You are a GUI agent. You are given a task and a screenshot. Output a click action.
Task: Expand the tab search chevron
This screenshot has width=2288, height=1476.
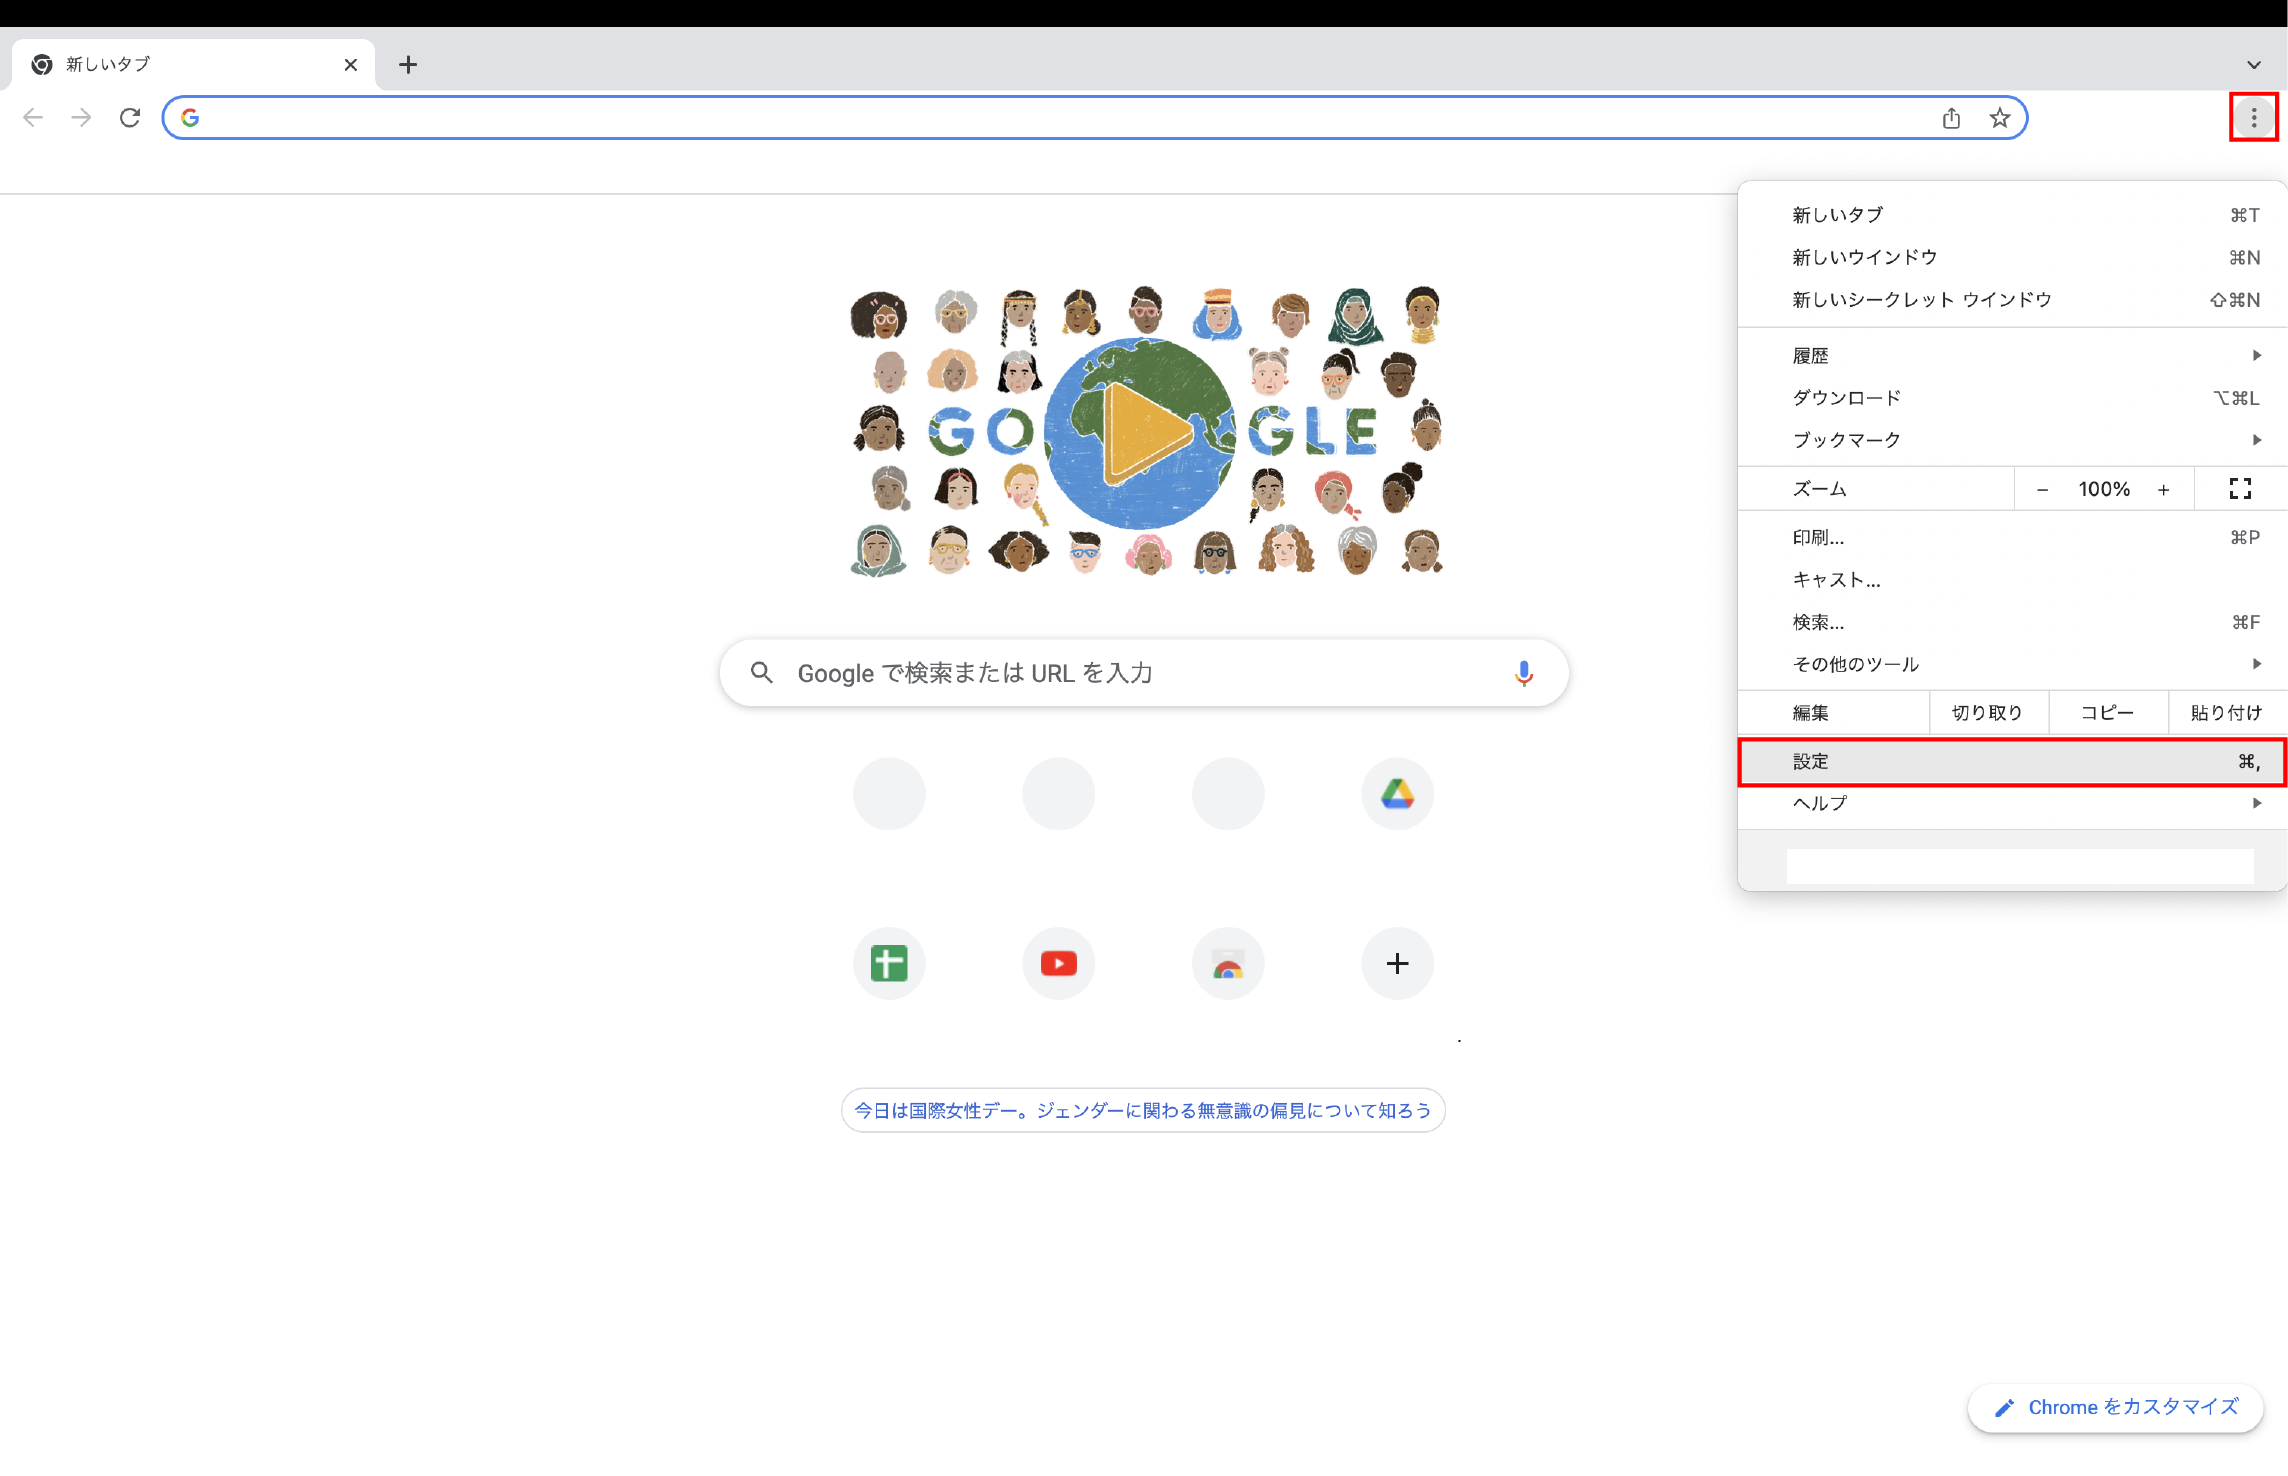2254,65
